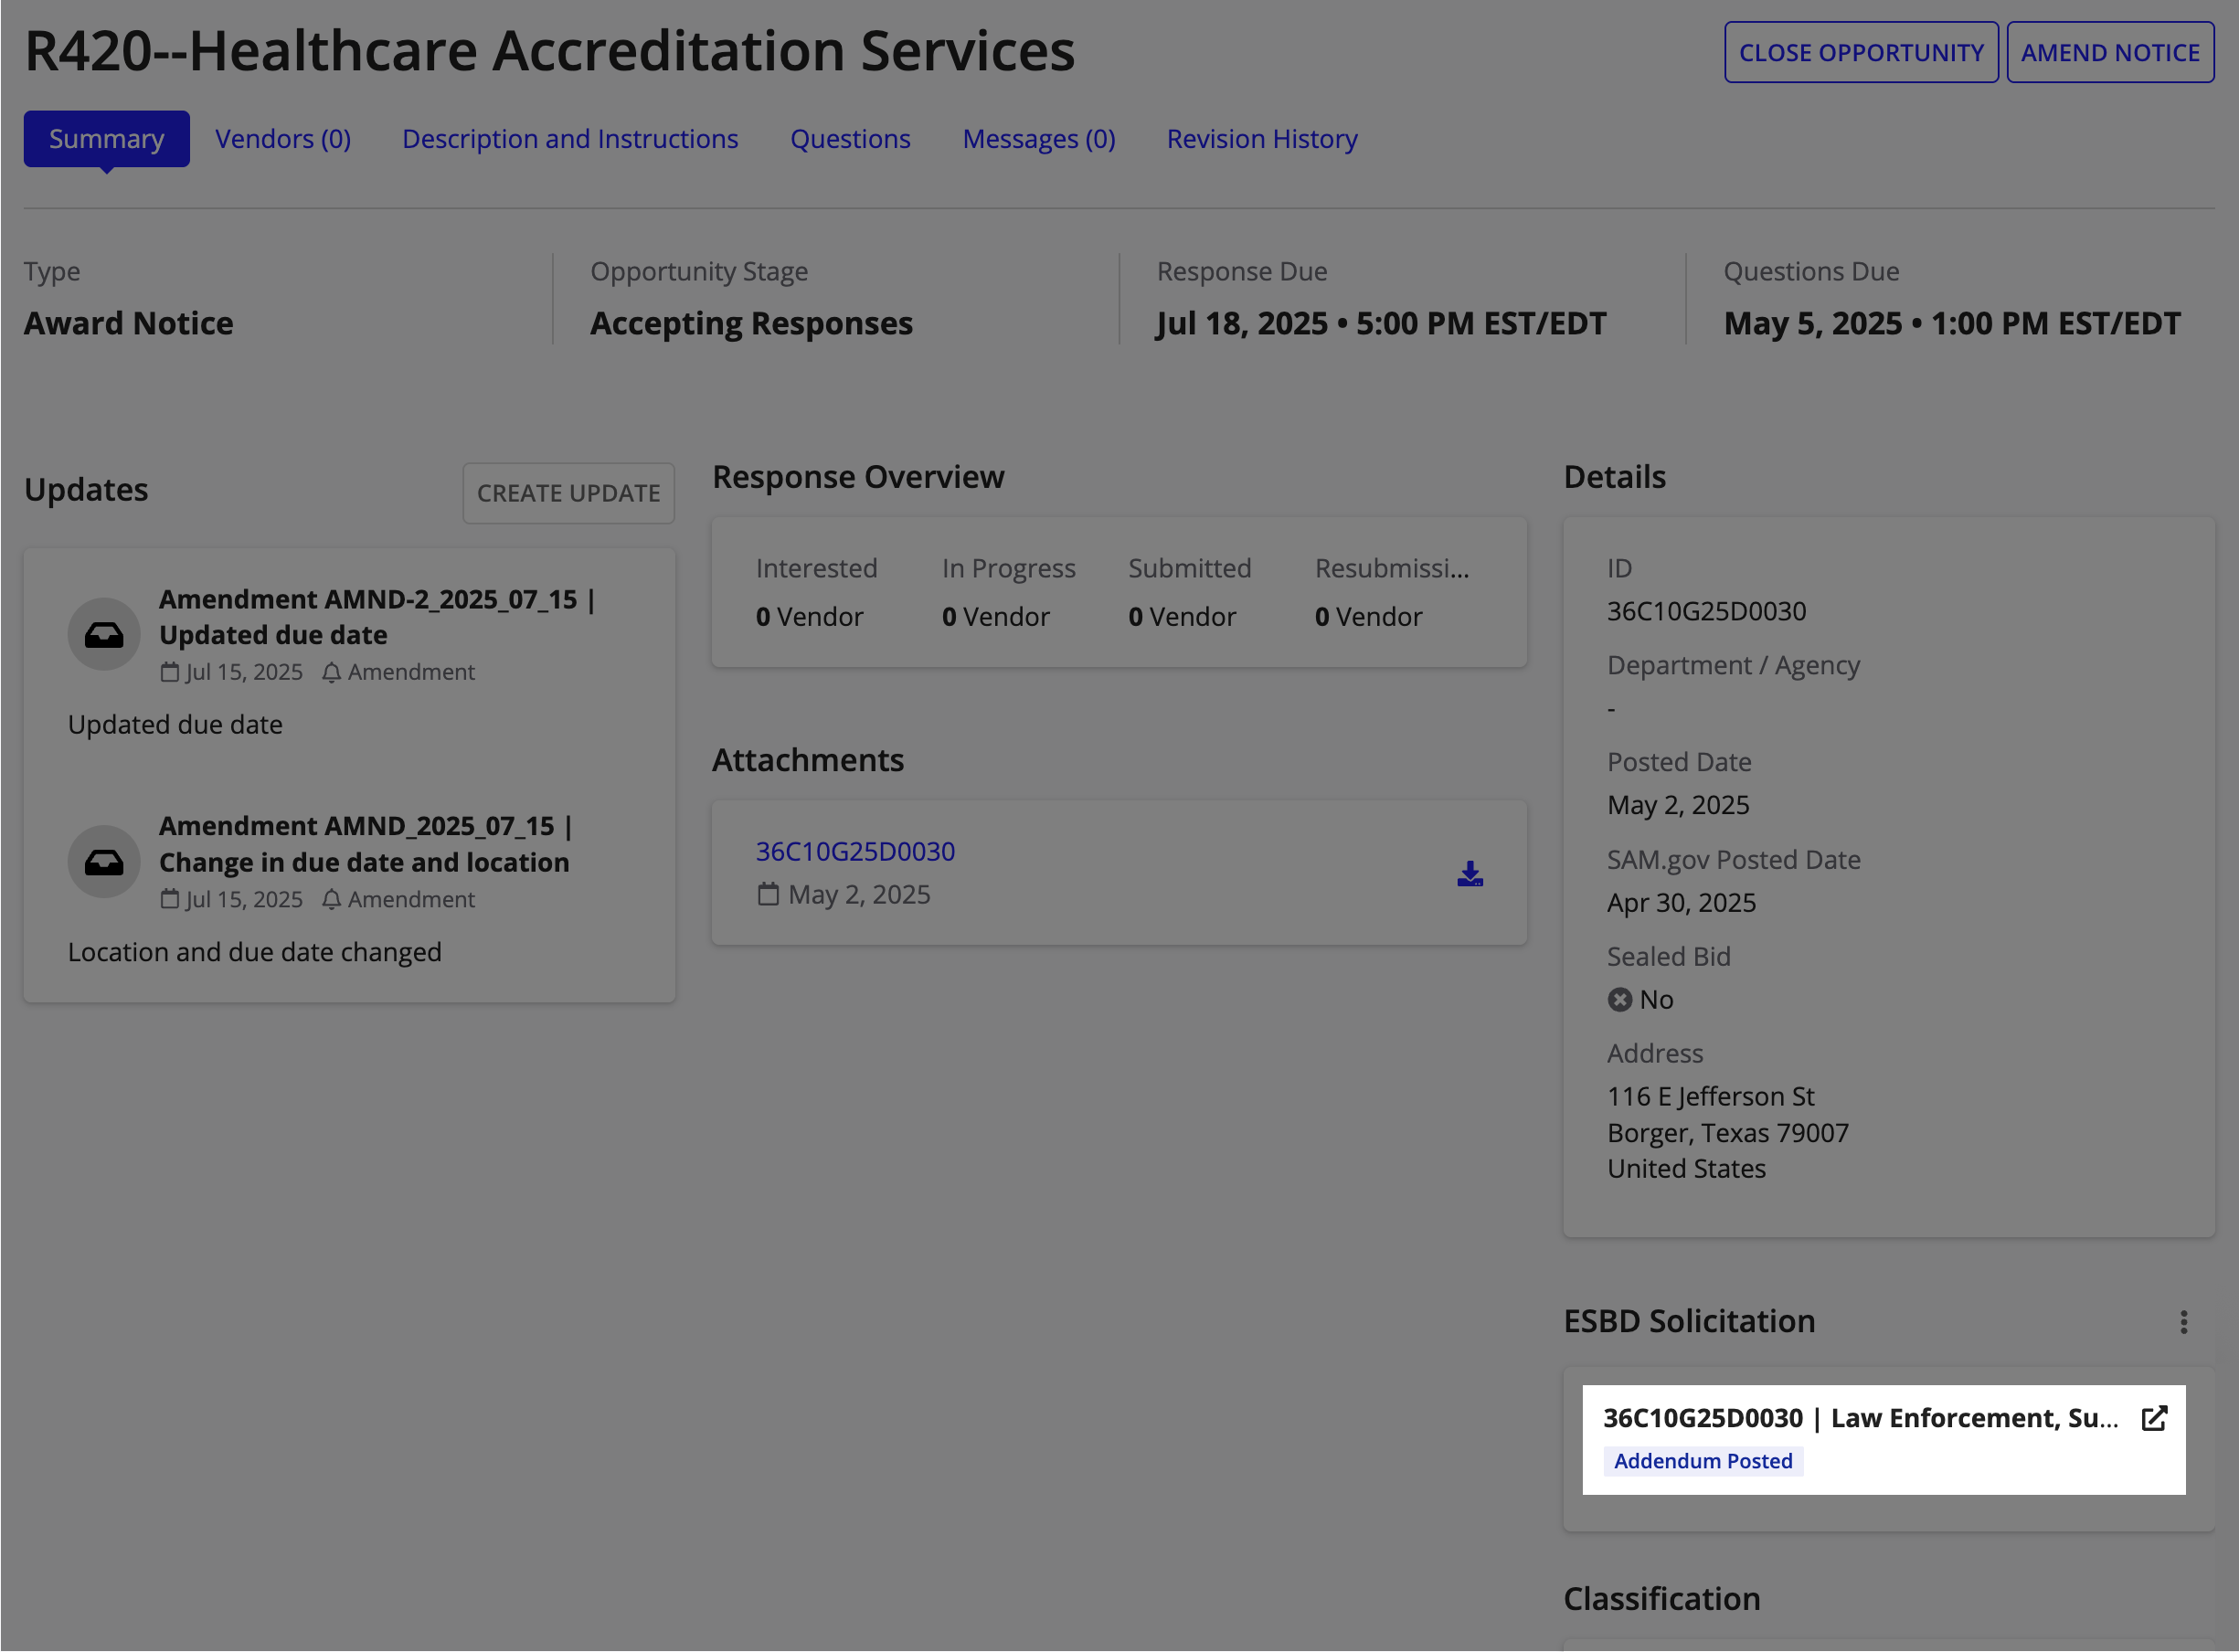Click the Location and due date changed description

coord(254,951)
